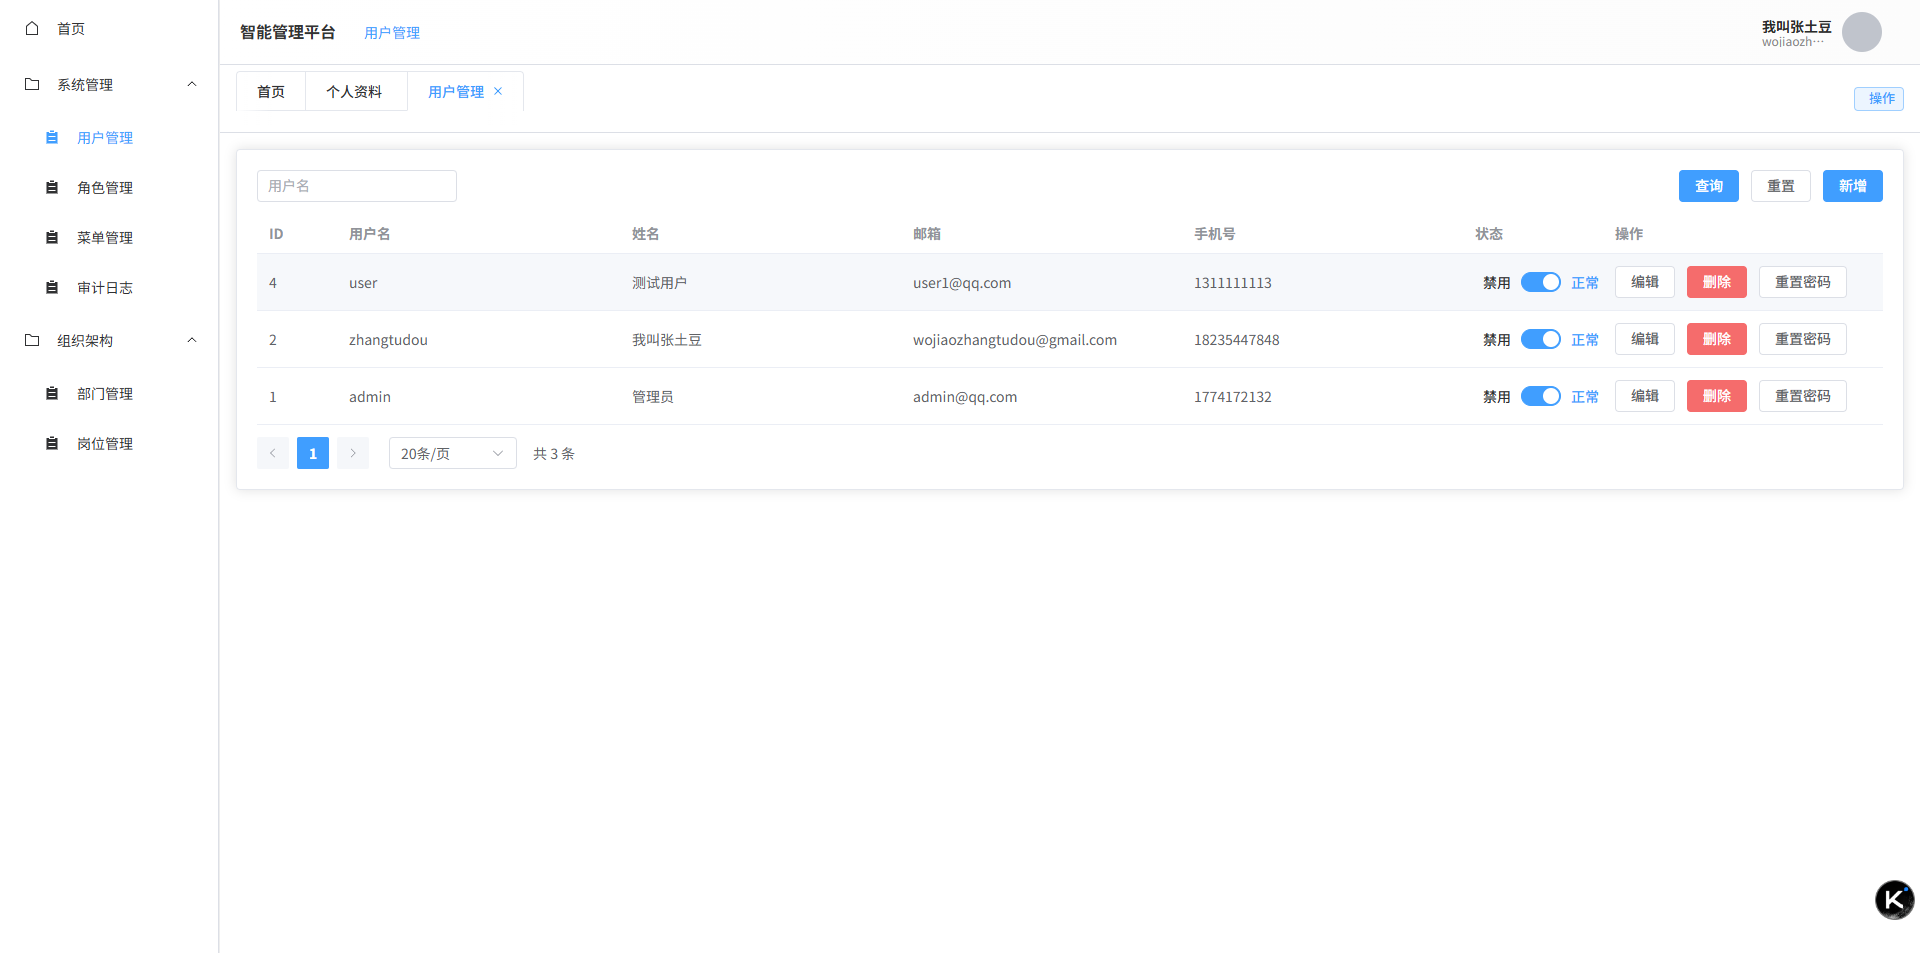Click the 测试用户 name cell
The width and height of the screenshot is (1920, 953).
pyautogui.click(x=659, y=283)
